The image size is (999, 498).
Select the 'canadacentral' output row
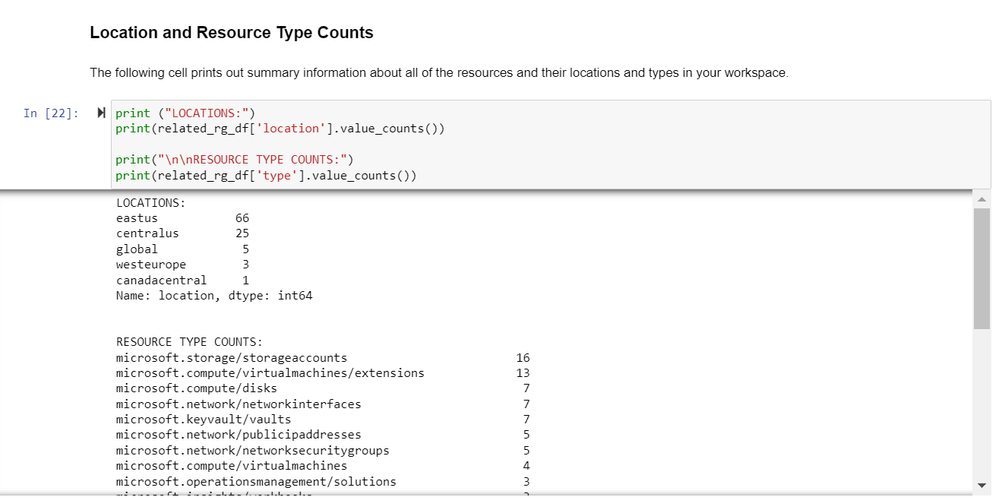point(182,280)
